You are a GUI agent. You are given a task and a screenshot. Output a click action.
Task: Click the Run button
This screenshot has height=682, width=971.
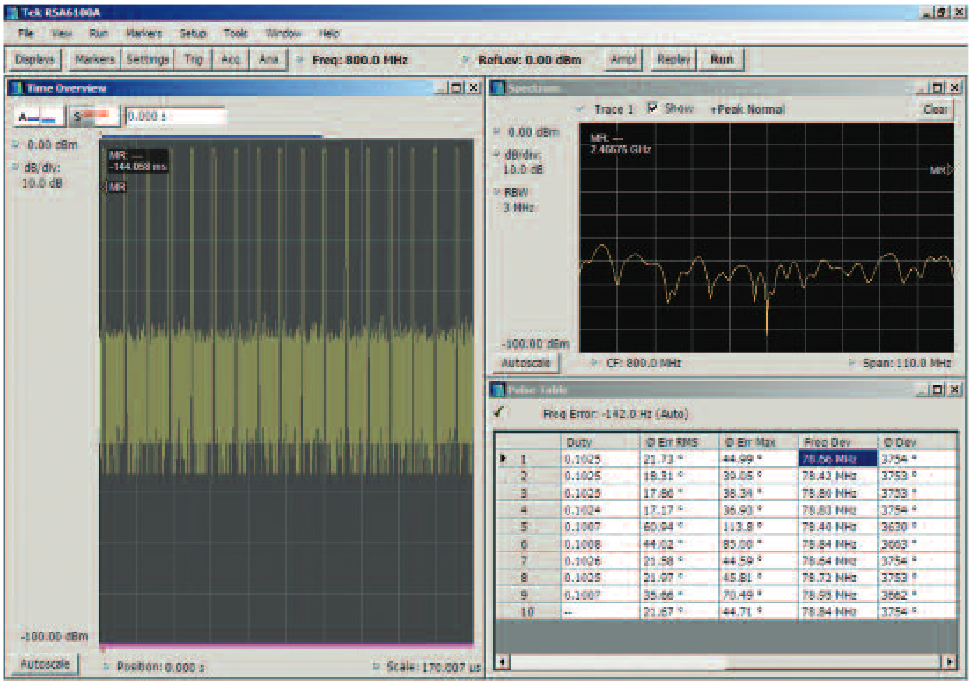point(720,59)
